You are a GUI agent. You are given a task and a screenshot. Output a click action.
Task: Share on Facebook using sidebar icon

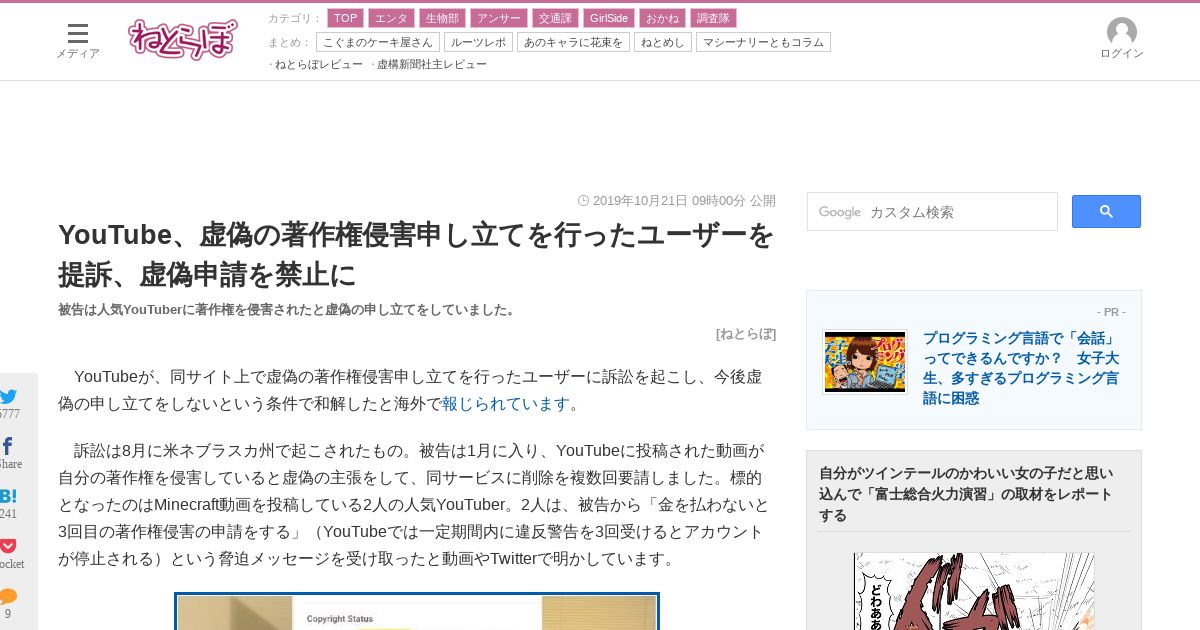[x=8, y=447]
